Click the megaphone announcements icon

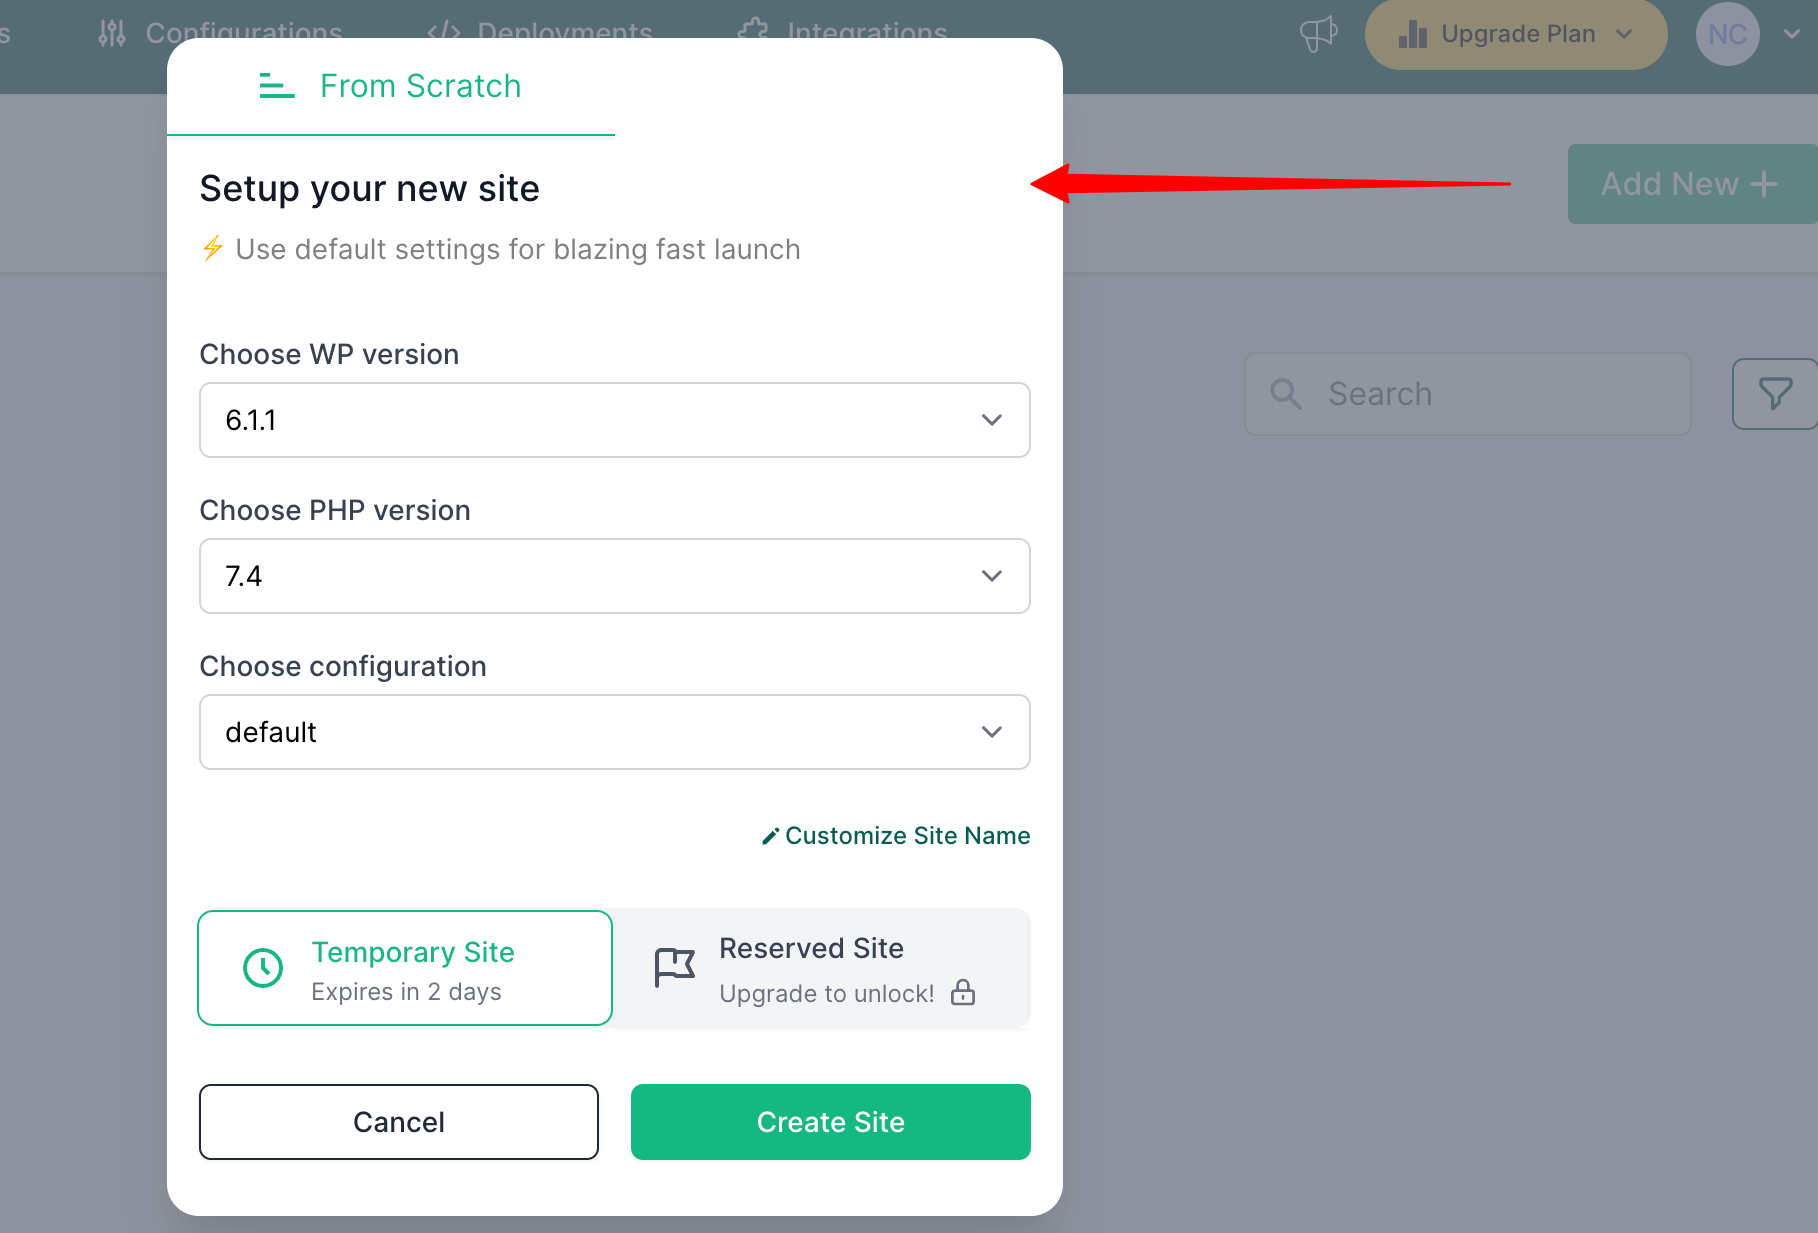pyautogui.click(x=1318, y=34)
